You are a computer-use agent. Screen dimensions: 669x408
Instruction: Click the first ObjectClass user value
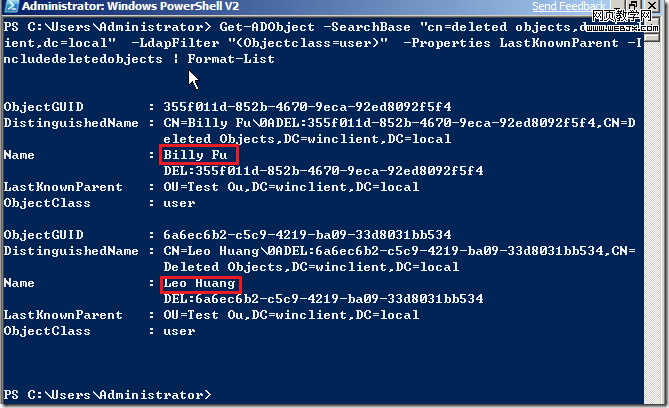tap(179, 203)
